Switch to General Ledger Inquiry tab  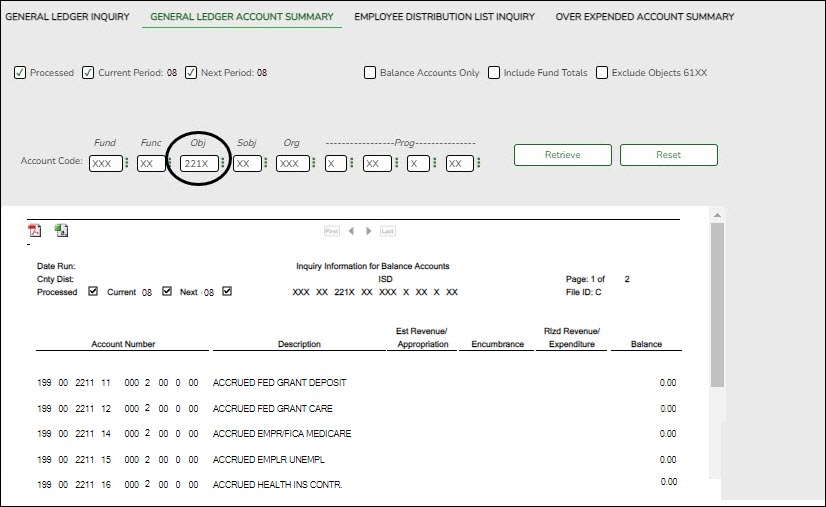tap(68, 17)
